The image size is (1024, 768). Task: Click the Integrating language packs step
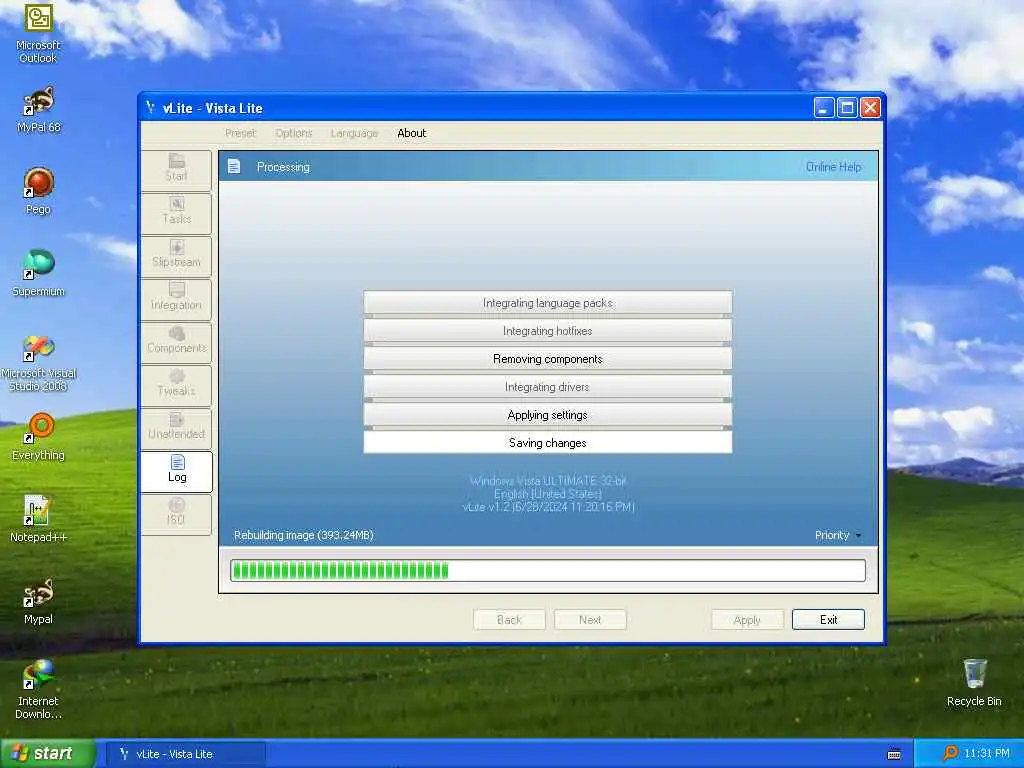[548, 303]
